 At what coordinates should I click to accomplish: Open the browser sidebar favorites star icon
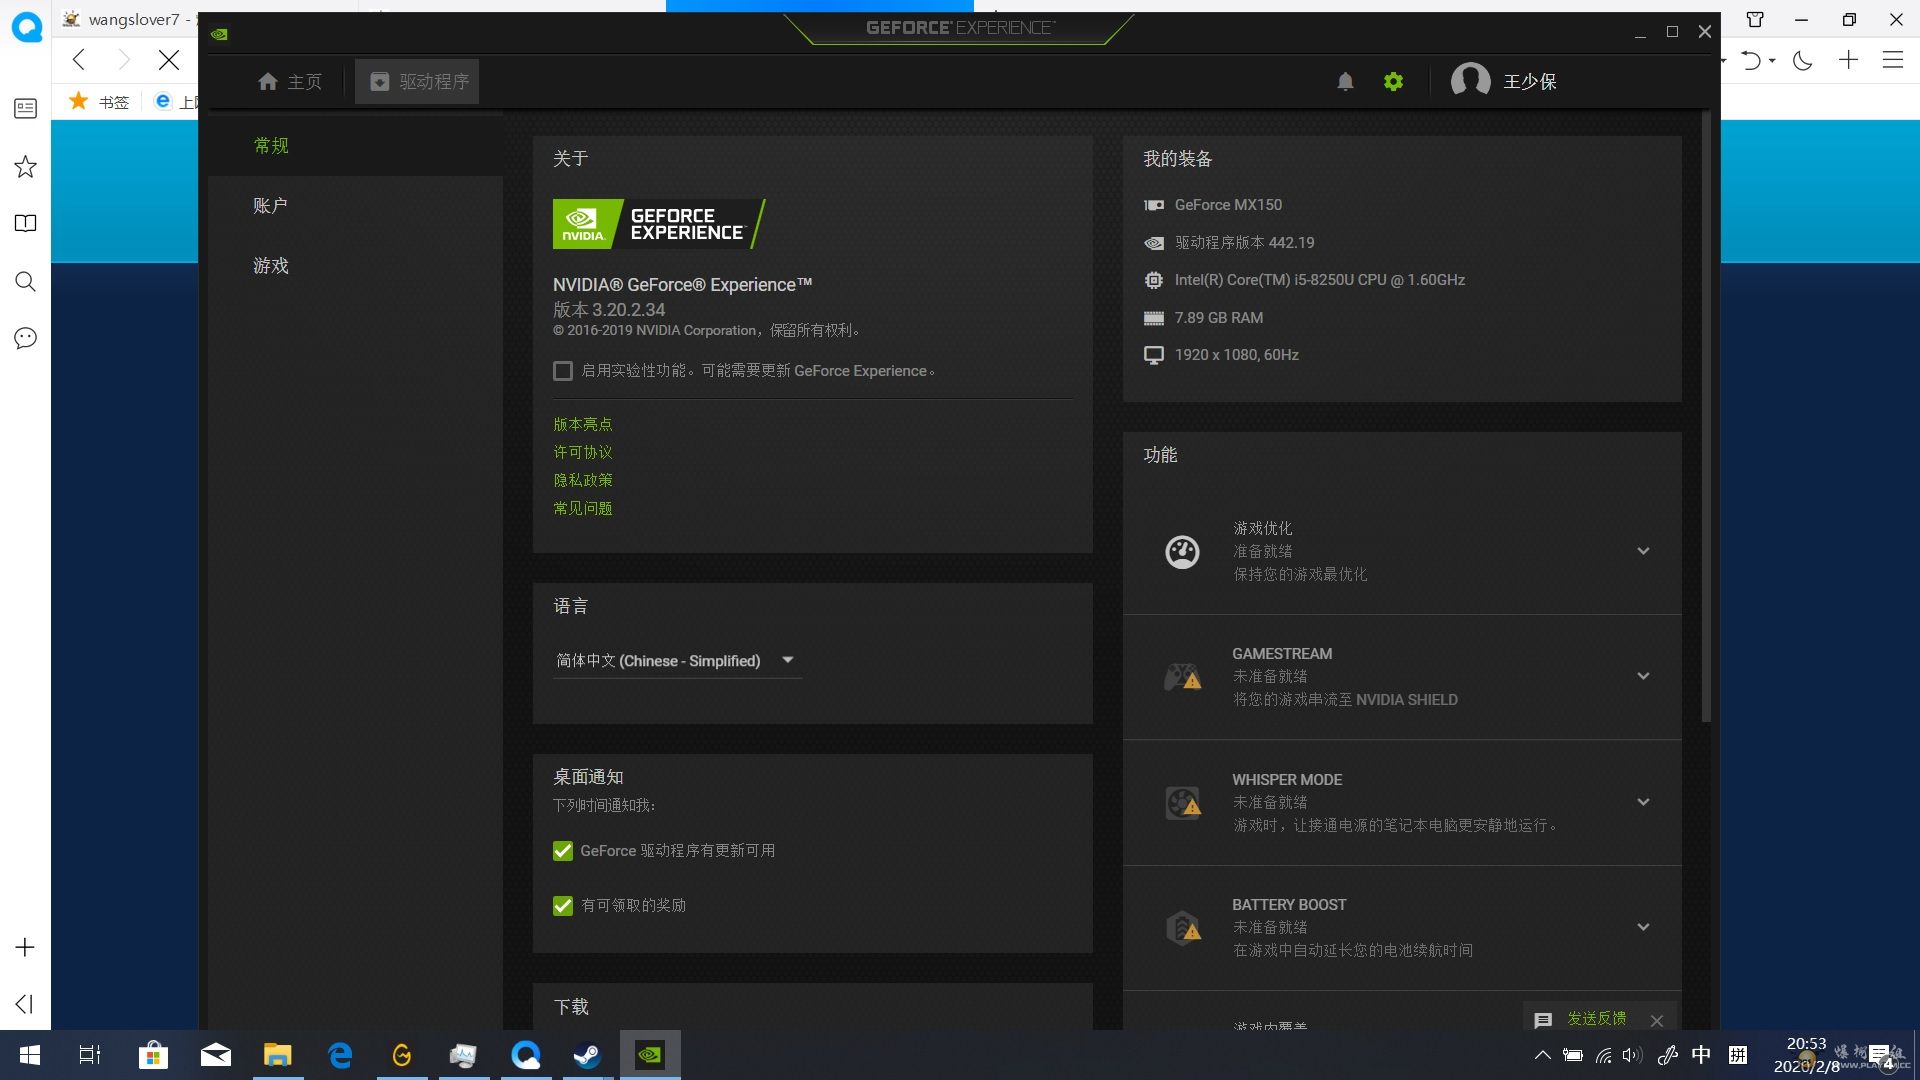[25, 167]
